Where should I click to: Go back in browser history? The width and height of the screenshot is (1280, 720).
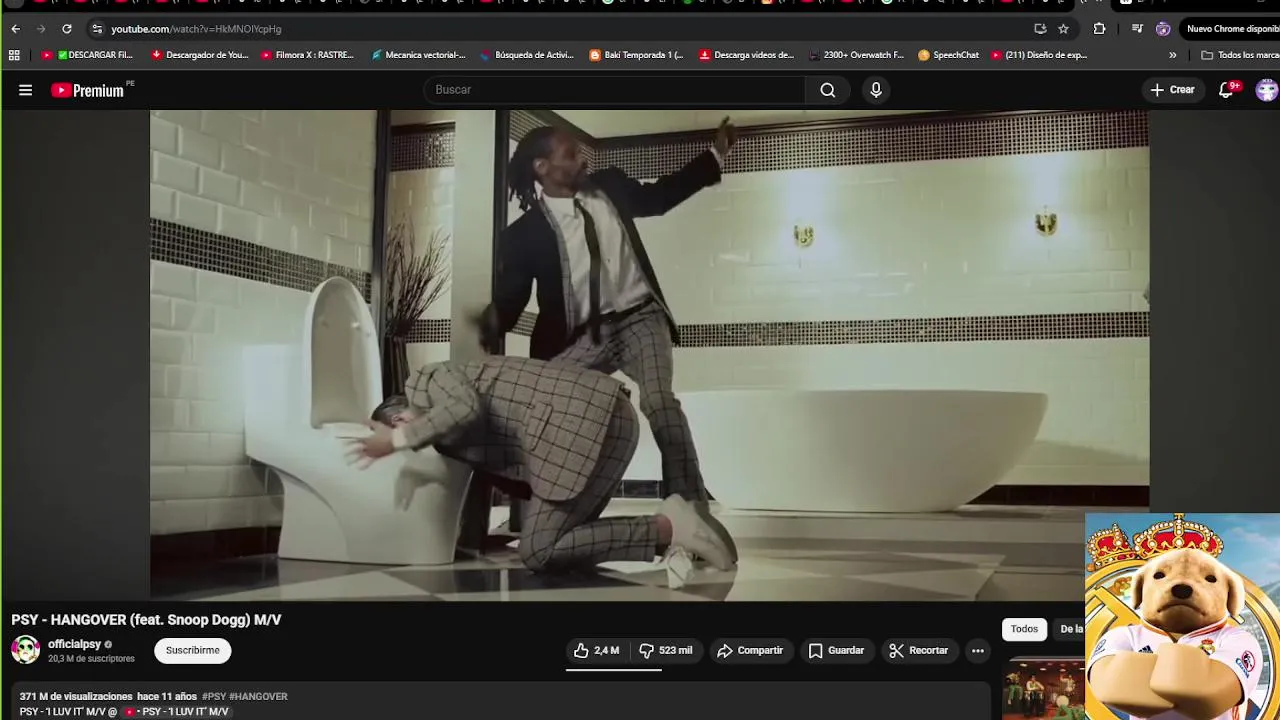15,29
